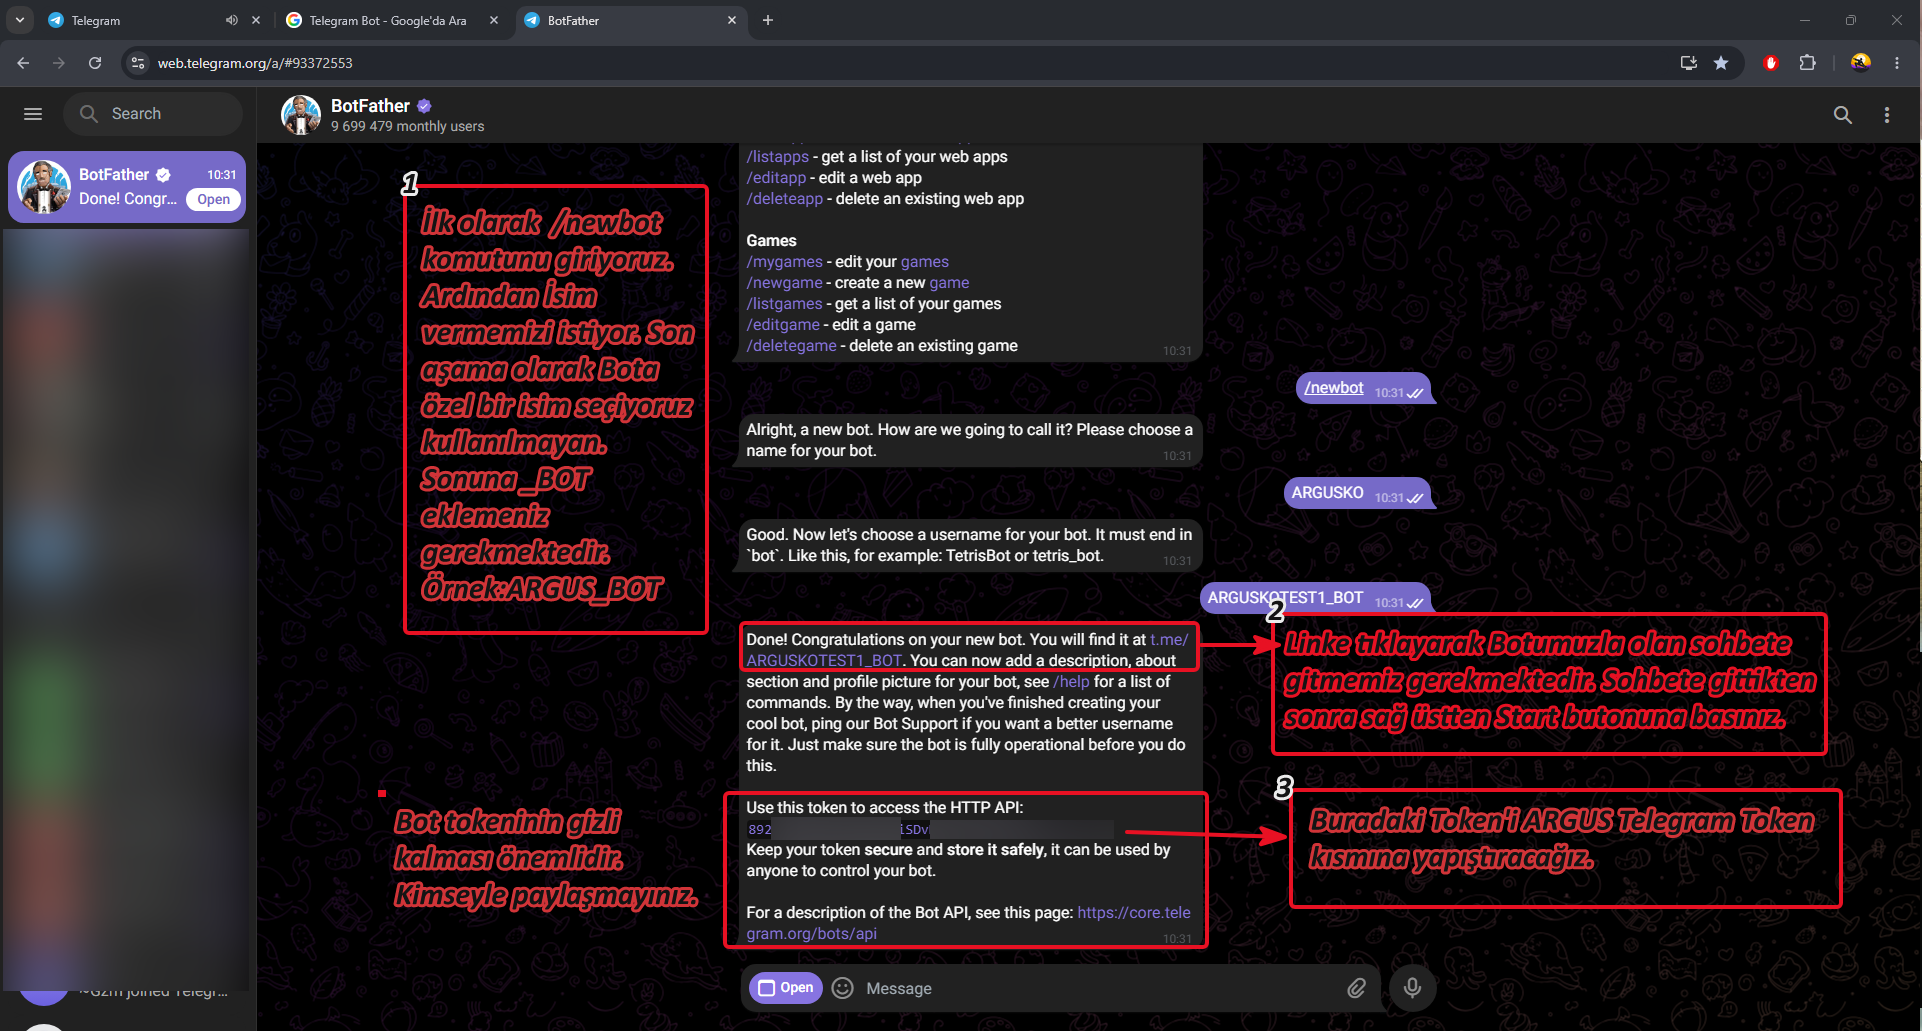Record a voice message with microphone
The image size is (1922, 1031).
coord(1412,988)
